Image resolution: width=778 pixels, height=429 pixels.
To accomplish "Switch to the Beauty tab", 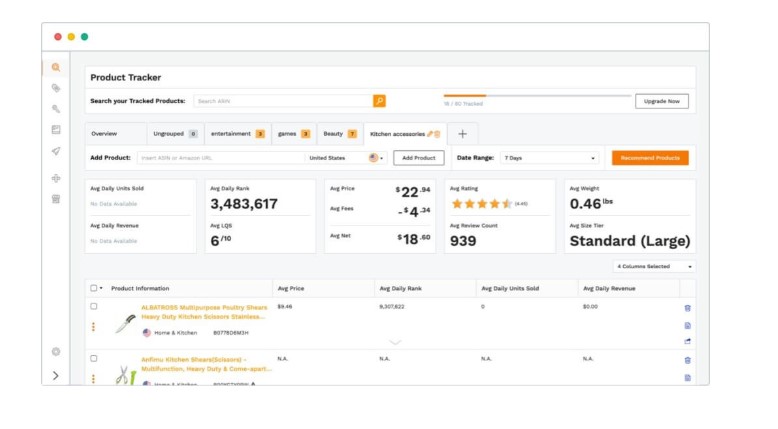I will pyautogui.click(x=340, y=134).
